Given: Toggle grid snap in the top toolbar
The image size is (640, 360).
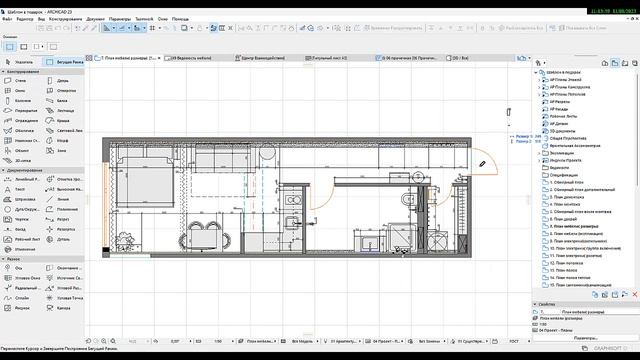Looking at the screenshot, I should pos(152,28).
